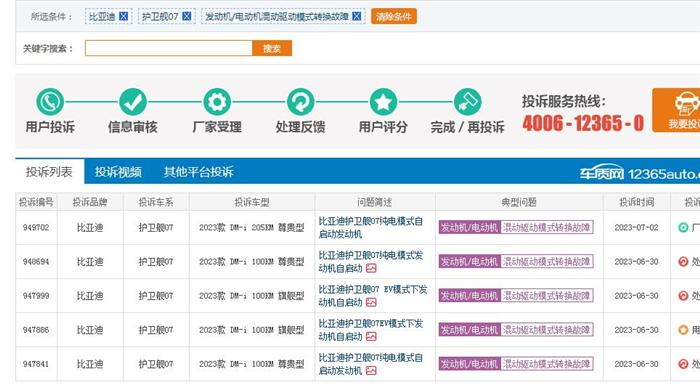The height and width of the screenshot is (387, 700).
Task: Click the 处理反馈 refresh icon
Action: point(300,102)
